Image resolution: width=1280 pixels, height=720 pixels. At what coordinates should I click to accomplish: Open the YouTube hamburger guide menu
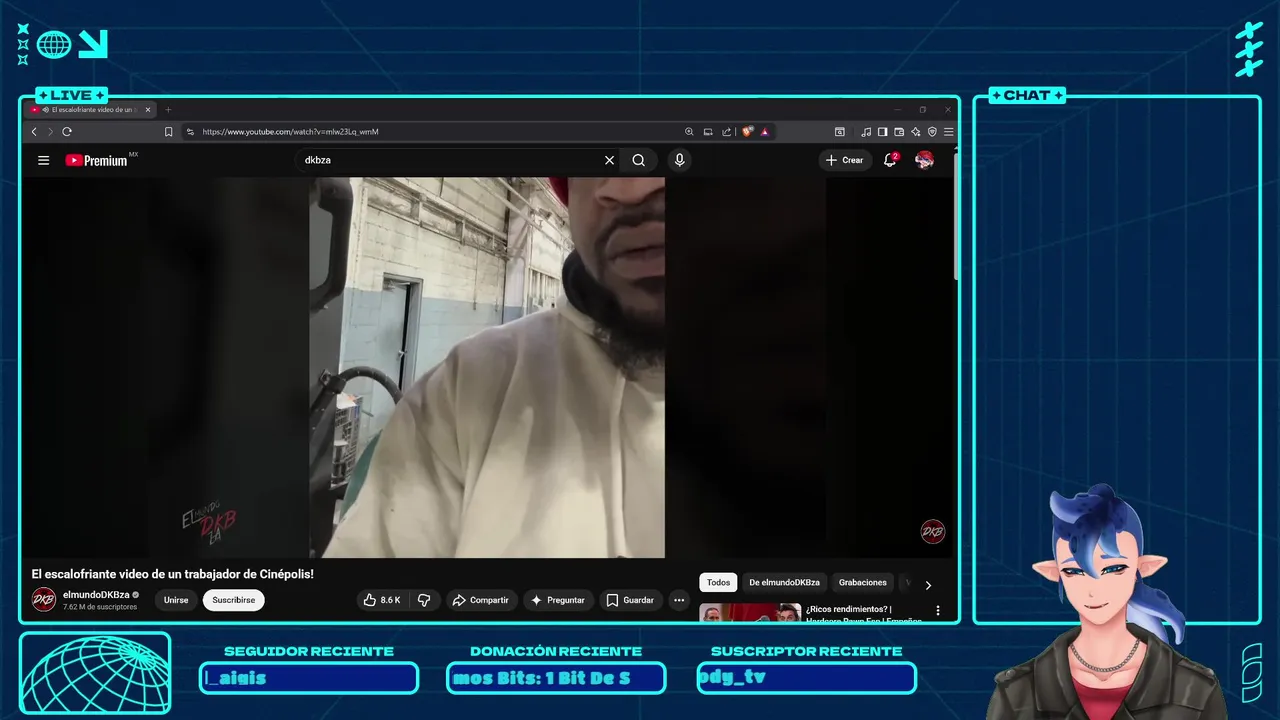pos(43,160)
